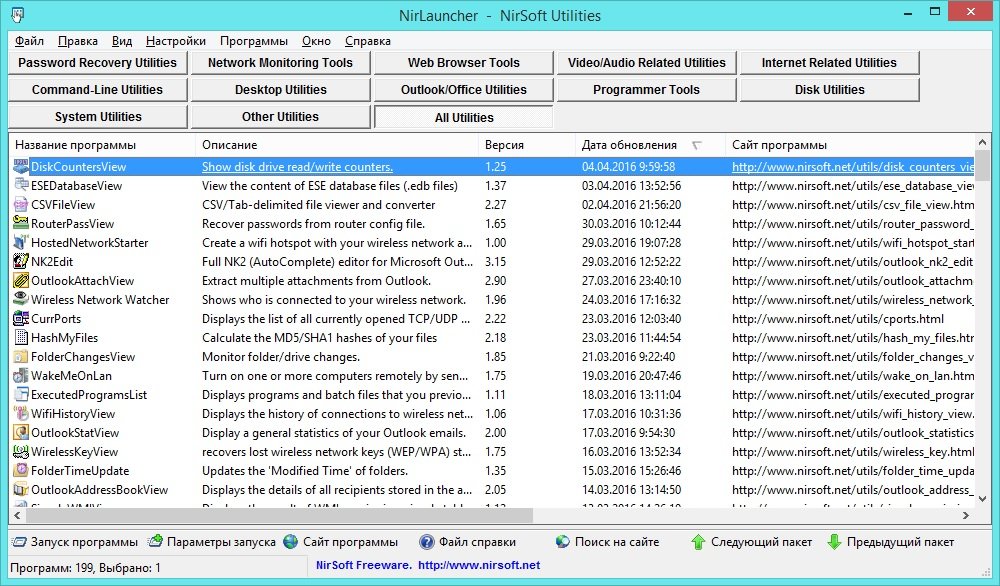Sort by Дата обновления column header

click(629, 145)
